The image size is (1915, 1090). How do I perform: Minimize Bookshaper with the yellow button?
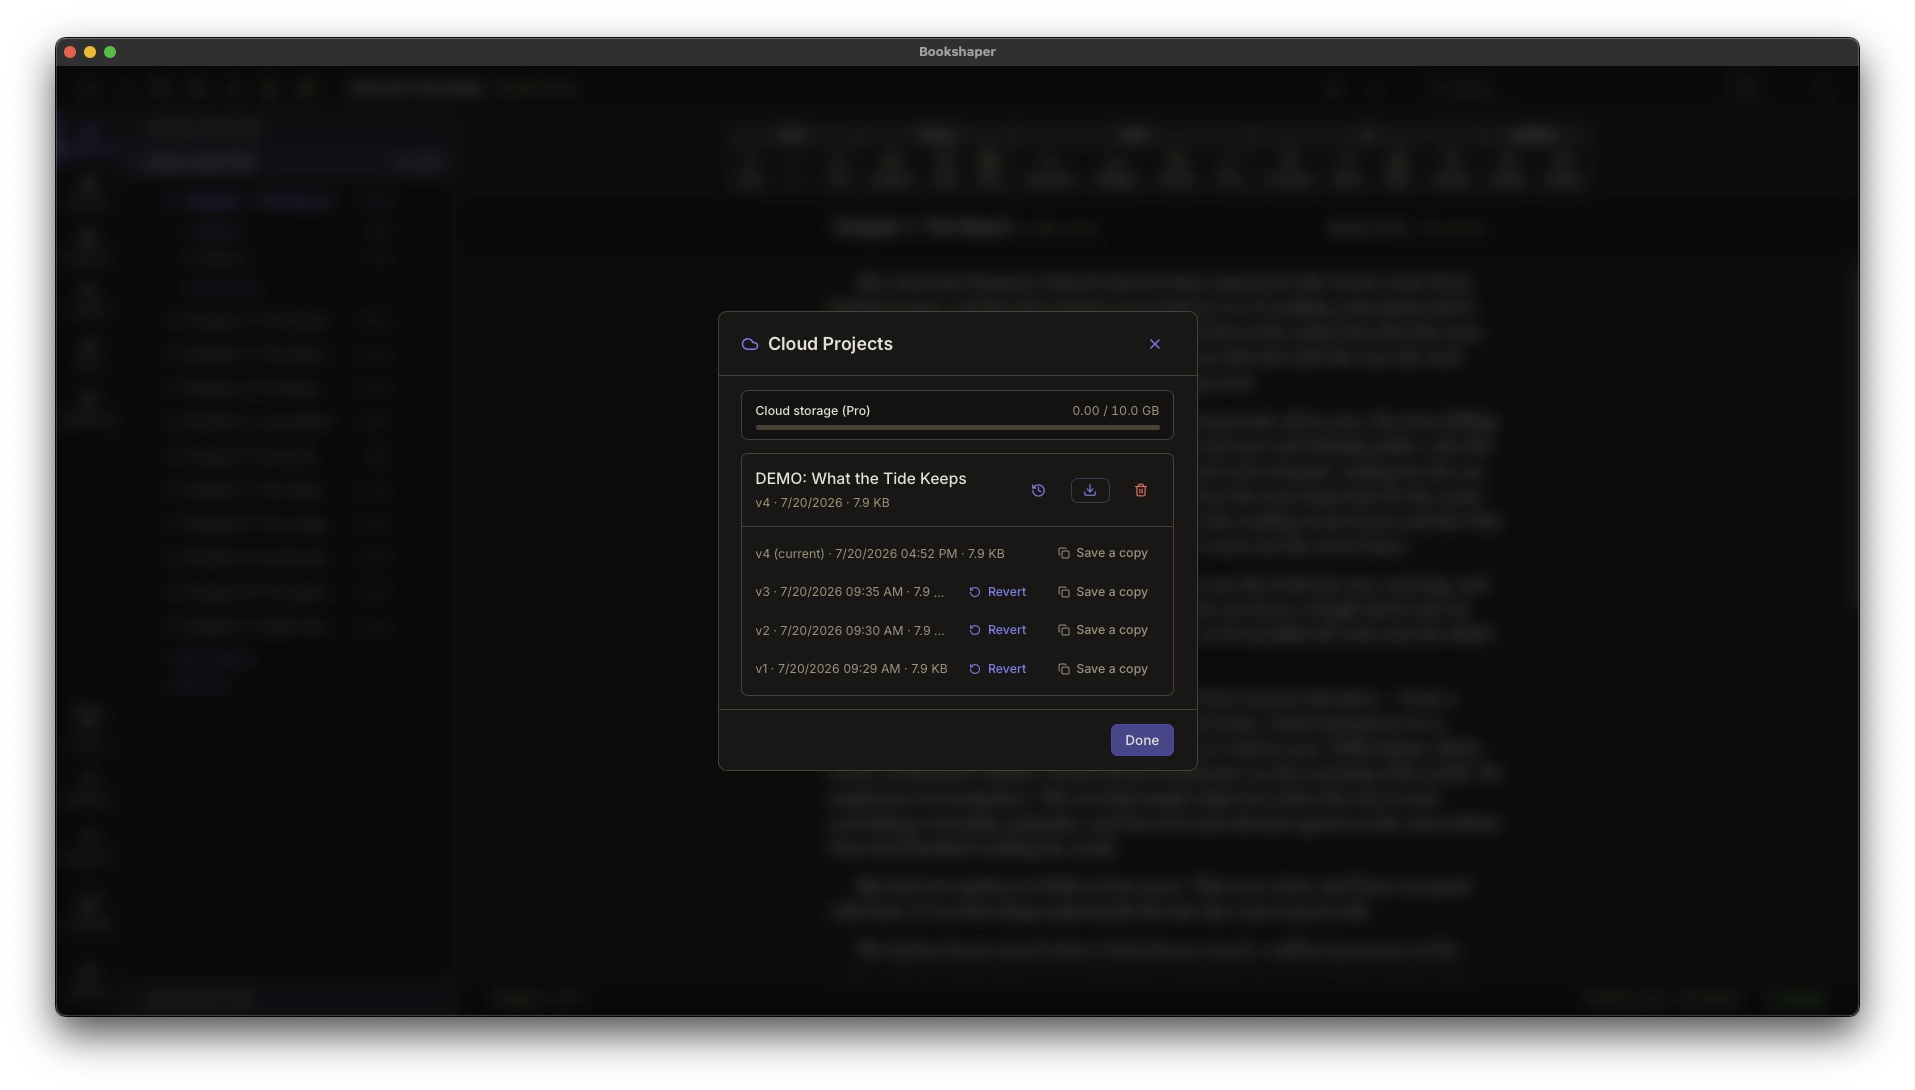pyautogui.click(x=90, y=52)
